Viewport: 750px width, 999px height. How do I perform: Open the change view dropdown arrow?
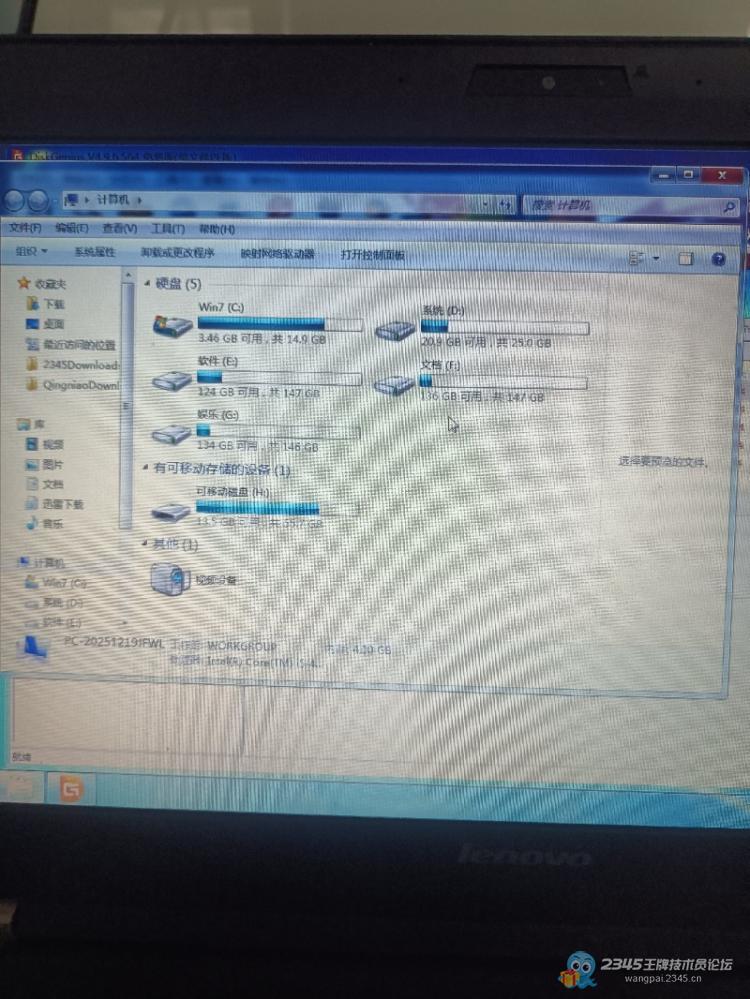[x=656, y=258]
